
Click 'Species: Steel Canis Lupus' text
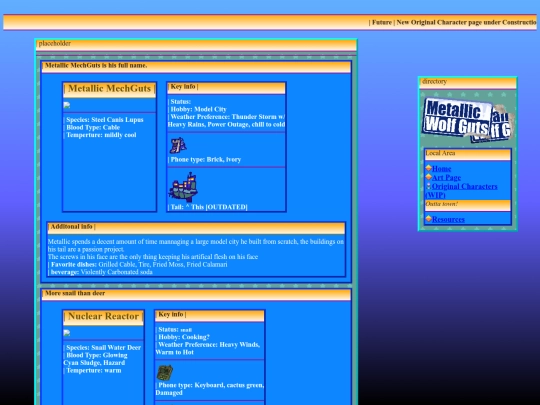pos(104,120)
